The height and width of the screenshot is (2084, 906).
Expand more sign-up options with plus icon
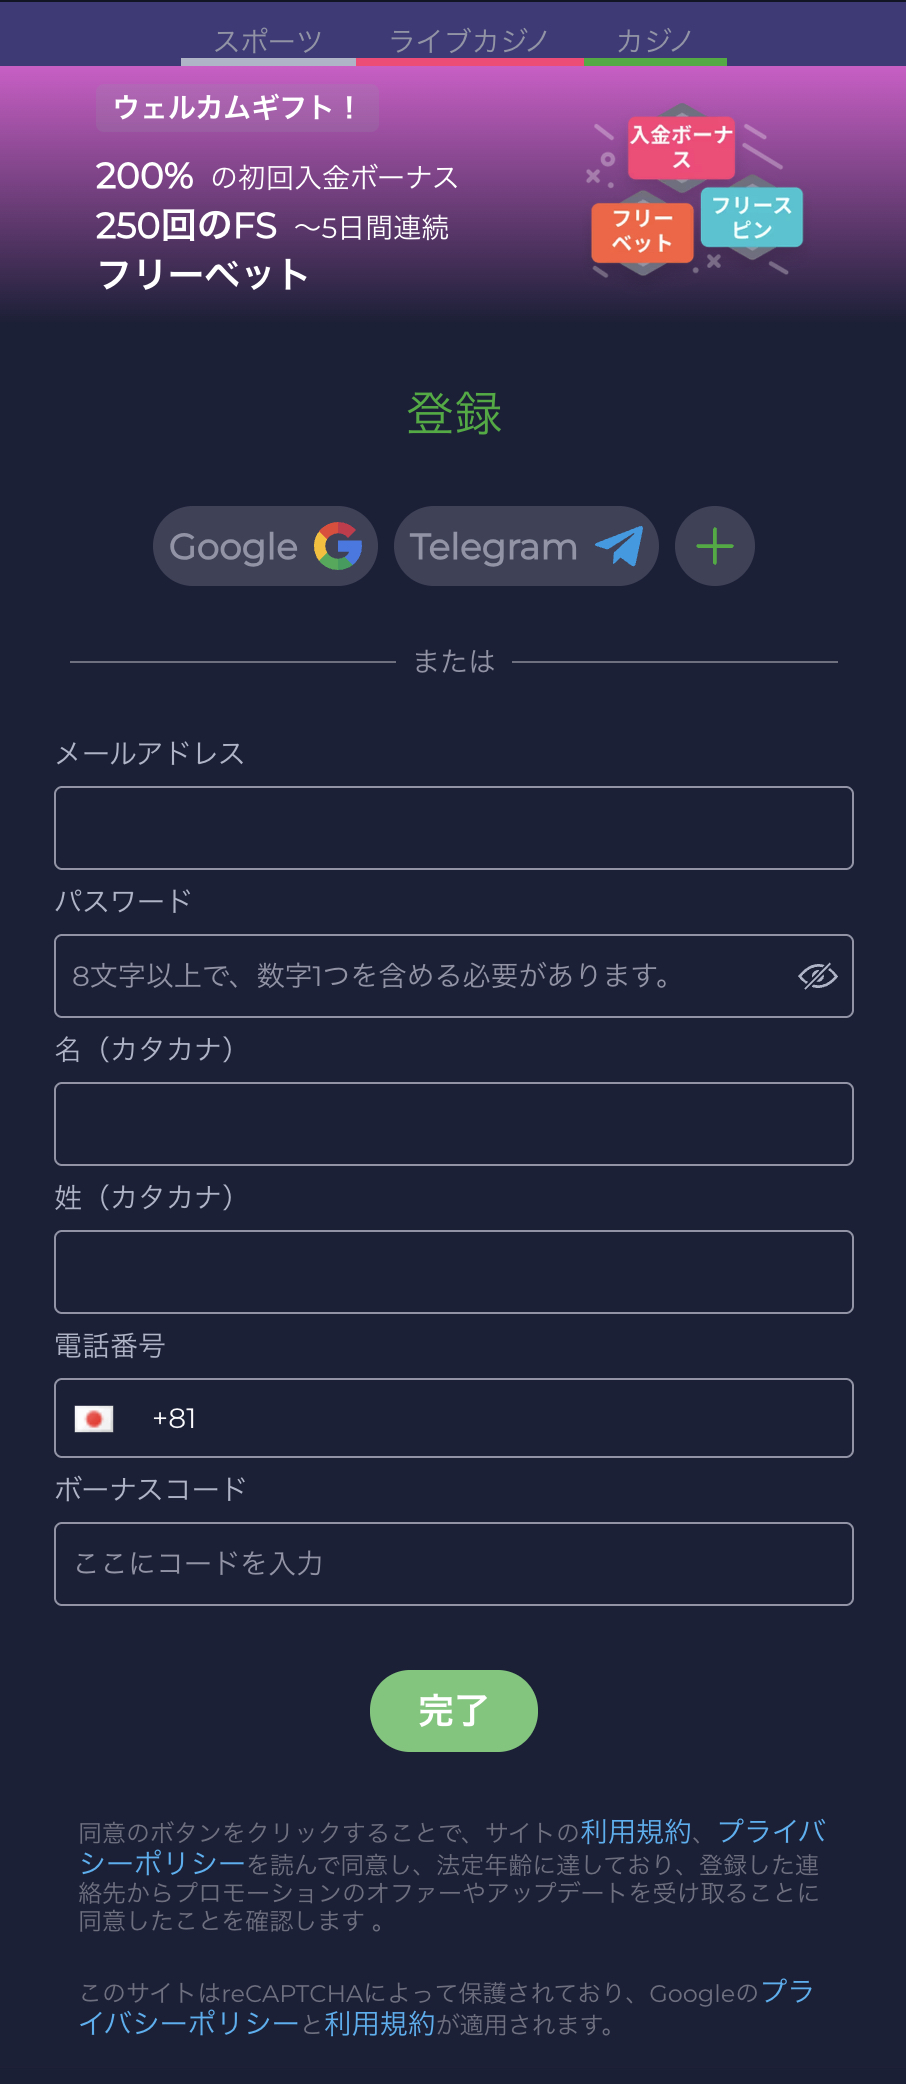tap(714, 546)
